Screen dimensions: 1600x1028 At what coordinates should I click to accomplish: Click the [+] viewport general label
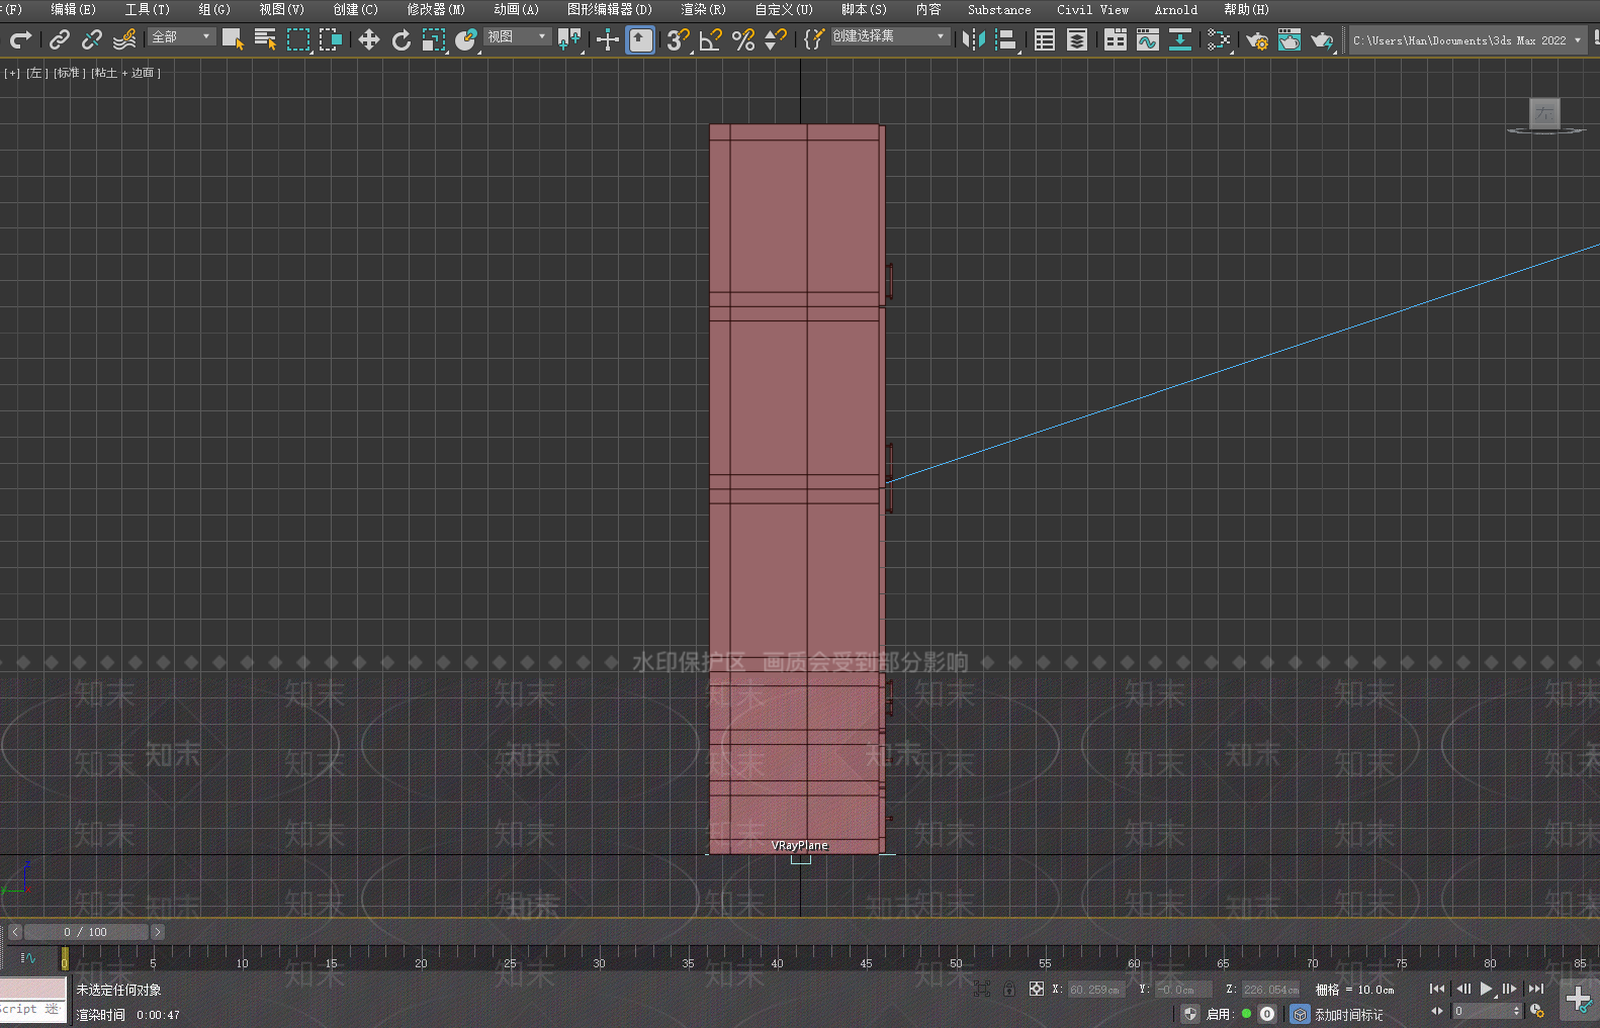point(12,73)
